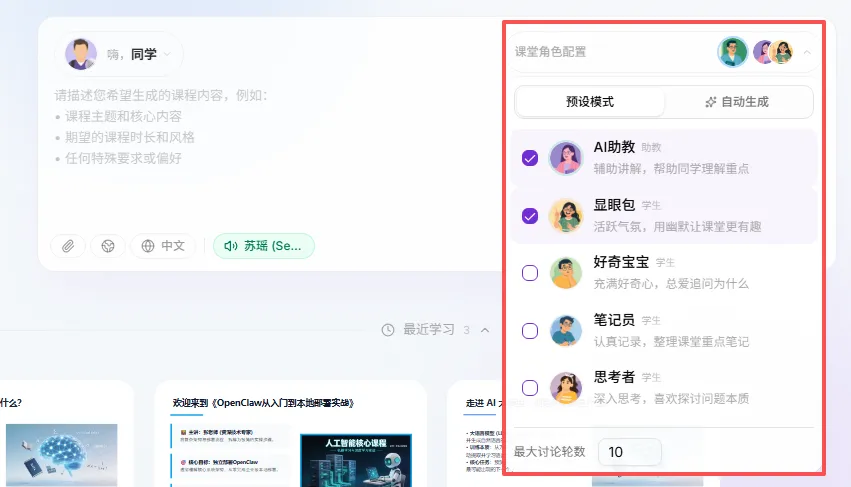Click the 最近学习 clock icon
Viewport: 851px width, 487px height.
[388, 330]
